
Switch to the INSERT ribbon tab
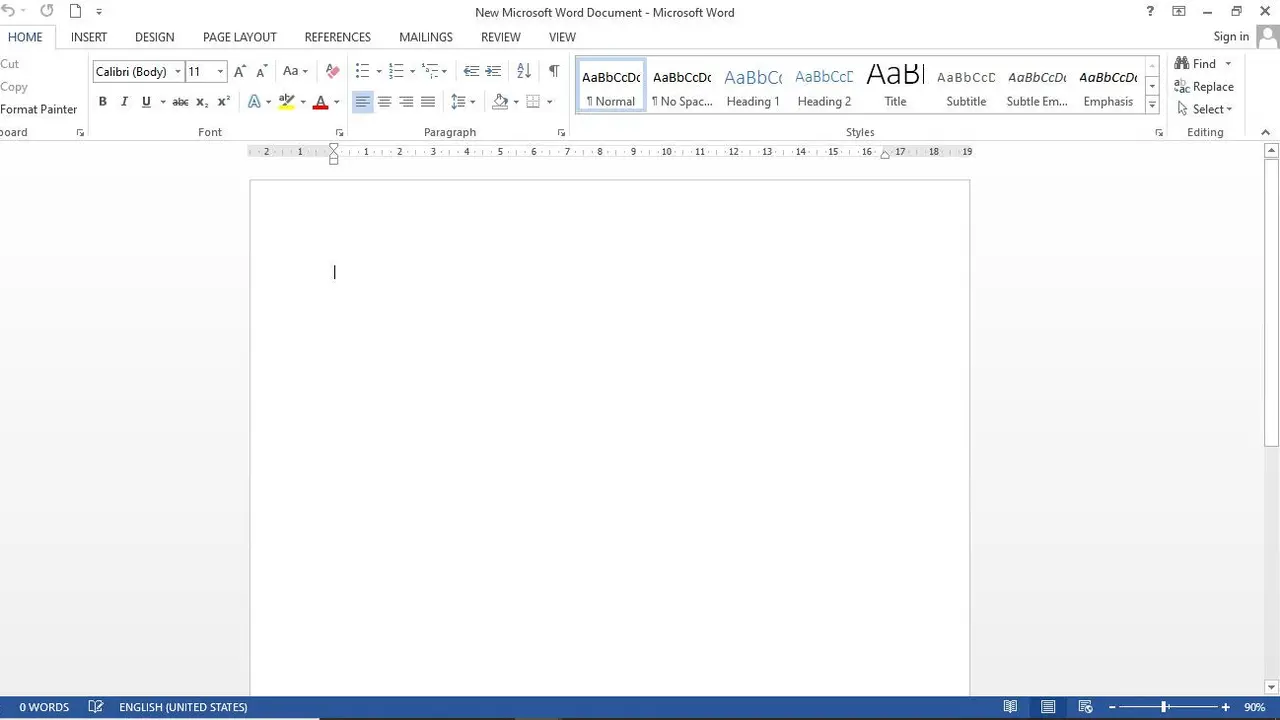tap(89, 37)
